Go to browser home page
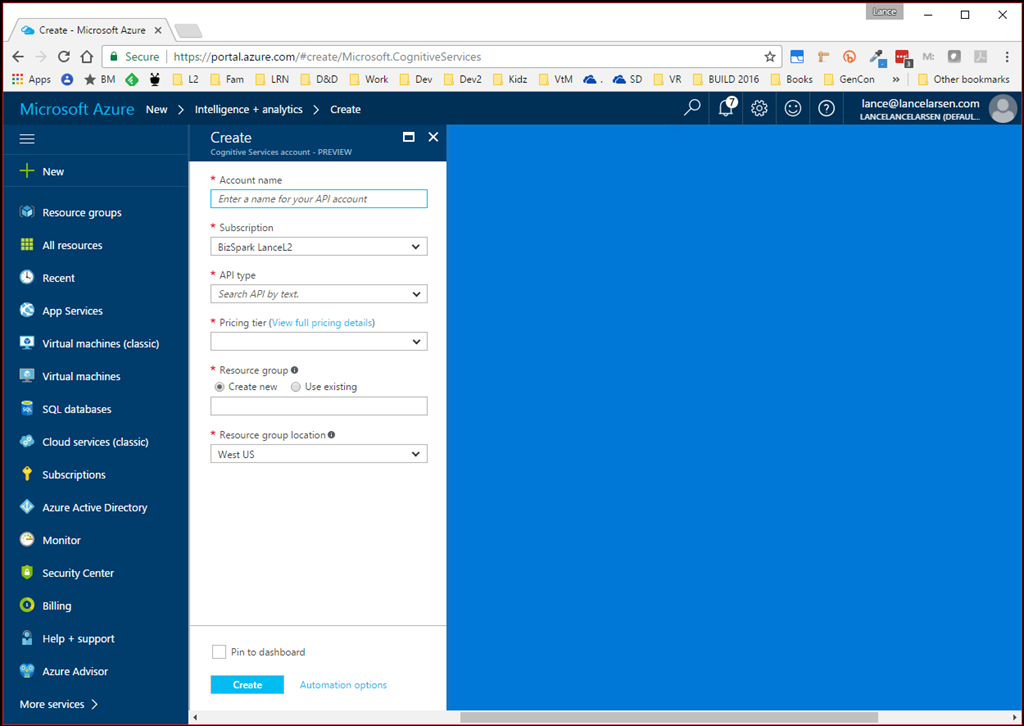The width and height of the screenshot is (1024, 726). [x=86, y=57]
